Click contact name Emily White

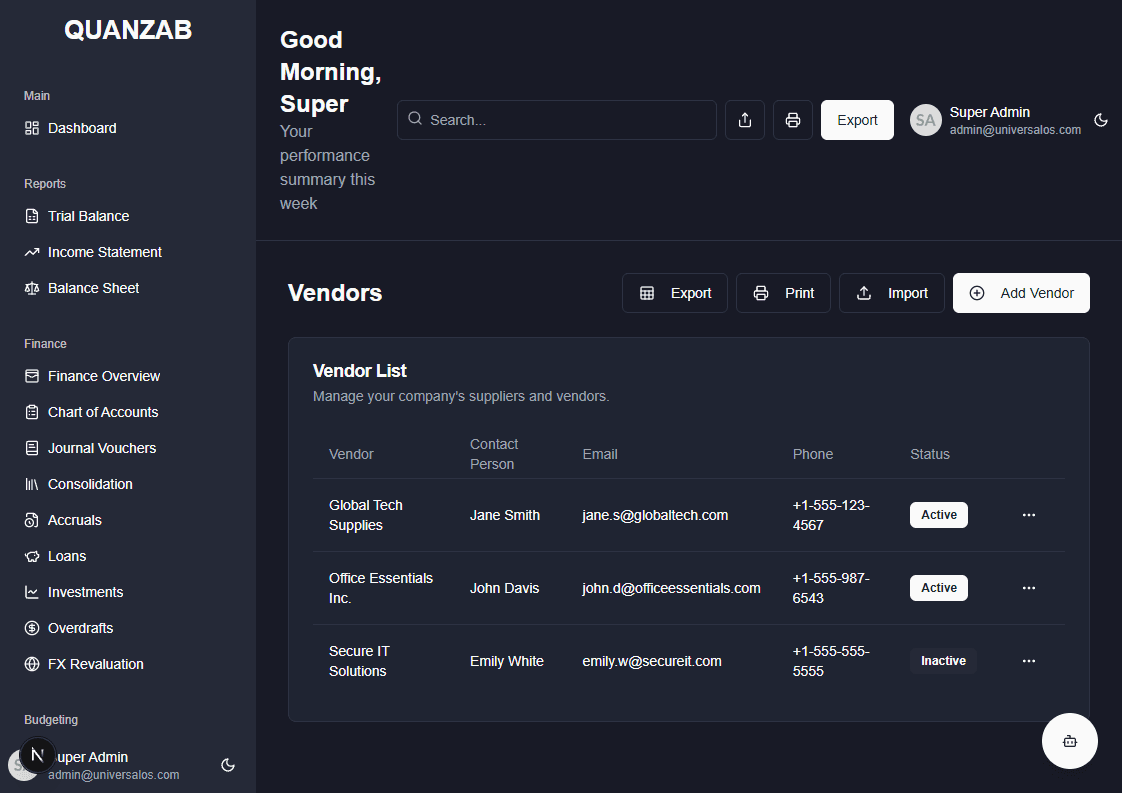(x=507, y=661)
